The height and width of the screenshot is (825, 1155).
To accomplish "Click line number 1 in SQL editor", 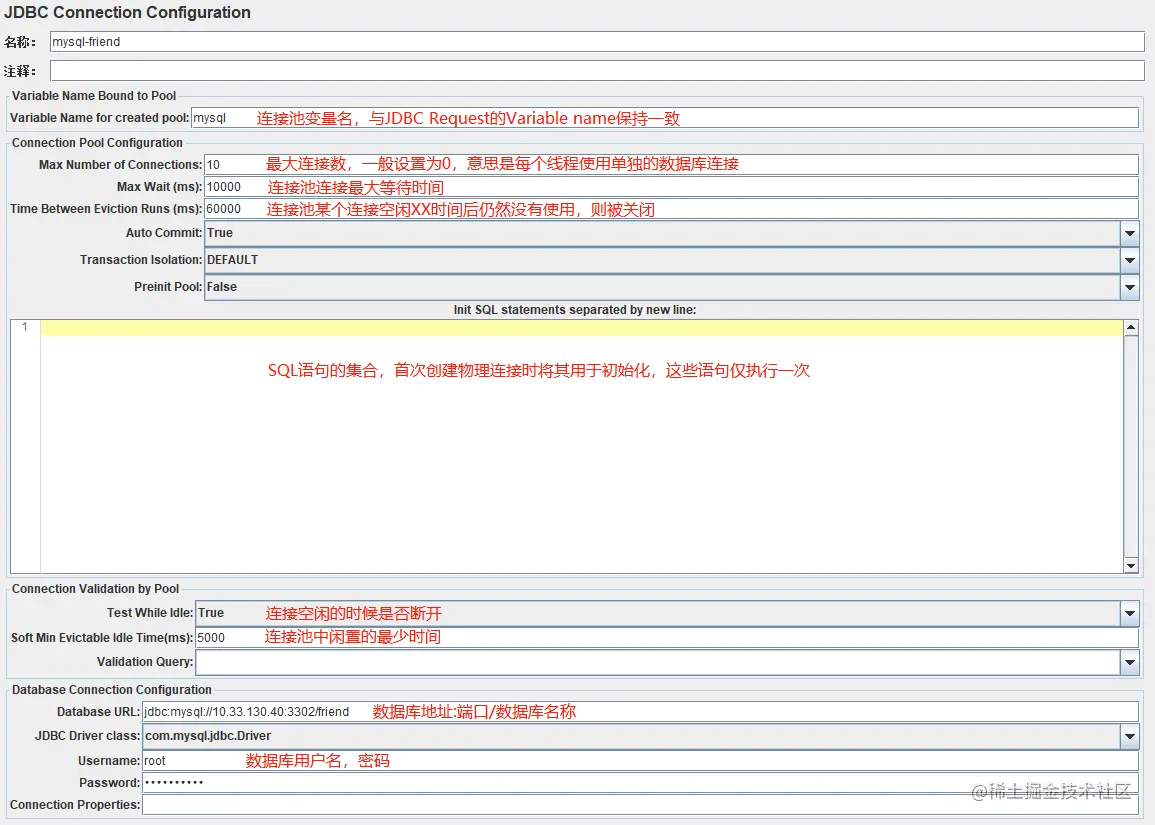I will click(x=23, y=327).
